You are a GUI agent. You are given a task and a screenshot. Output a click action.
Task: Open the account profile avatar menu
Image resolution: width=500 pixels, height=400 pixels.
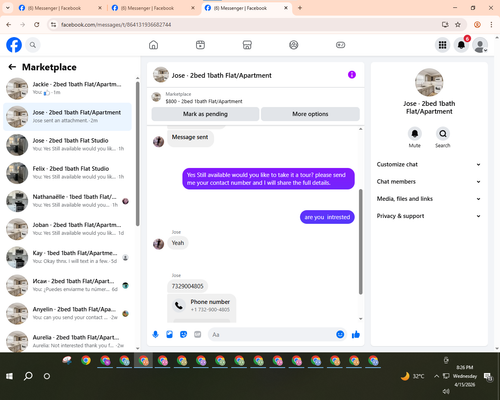pyautogui.click(x=480, y=45)
